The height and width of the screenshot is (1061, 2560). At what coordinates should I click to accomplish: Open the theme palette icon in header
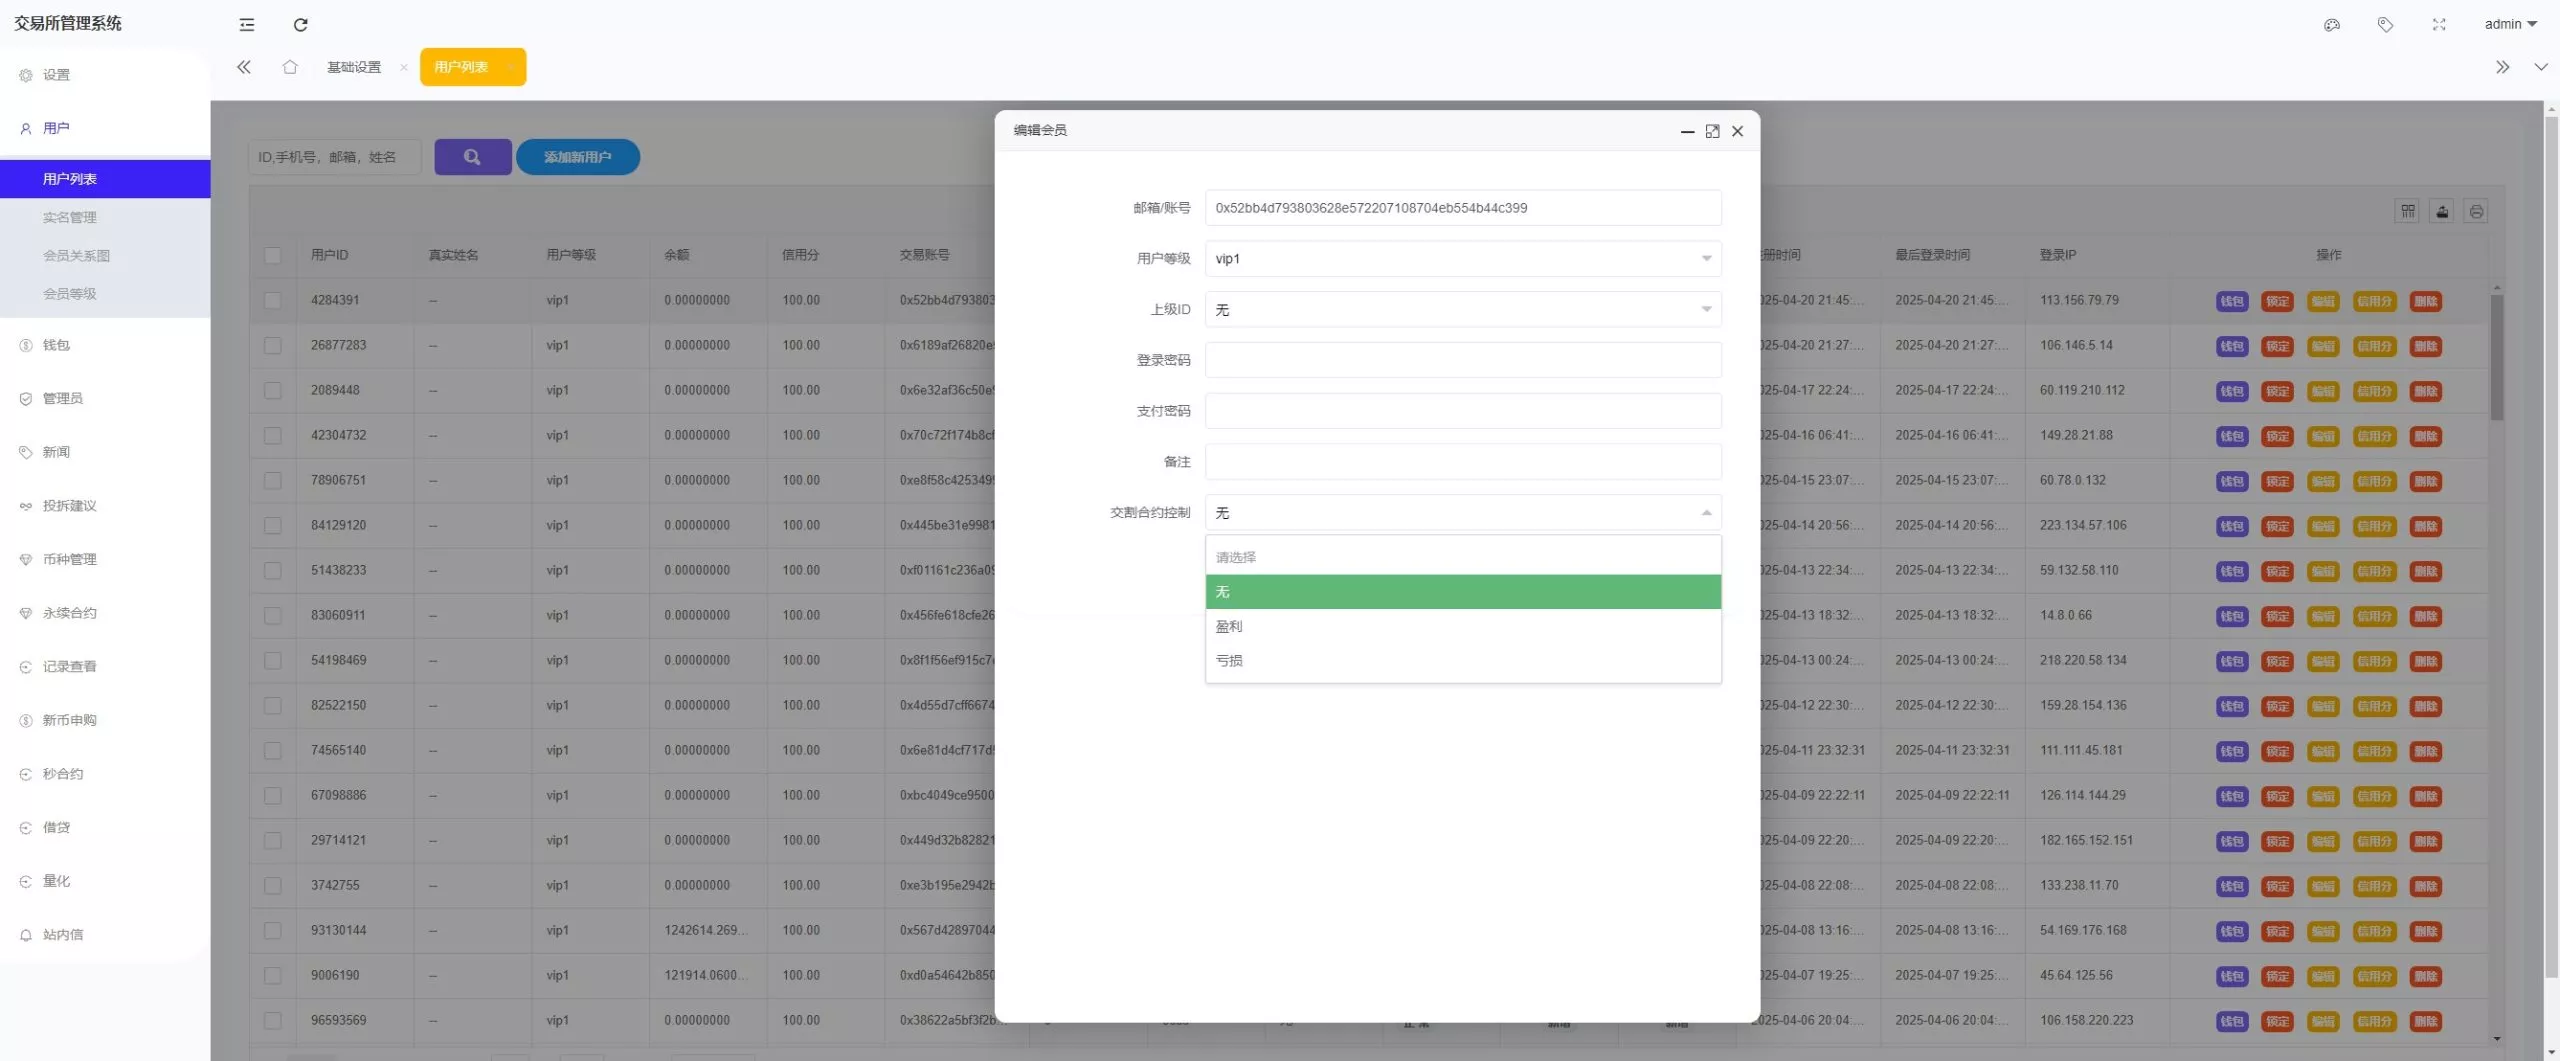2332,24
